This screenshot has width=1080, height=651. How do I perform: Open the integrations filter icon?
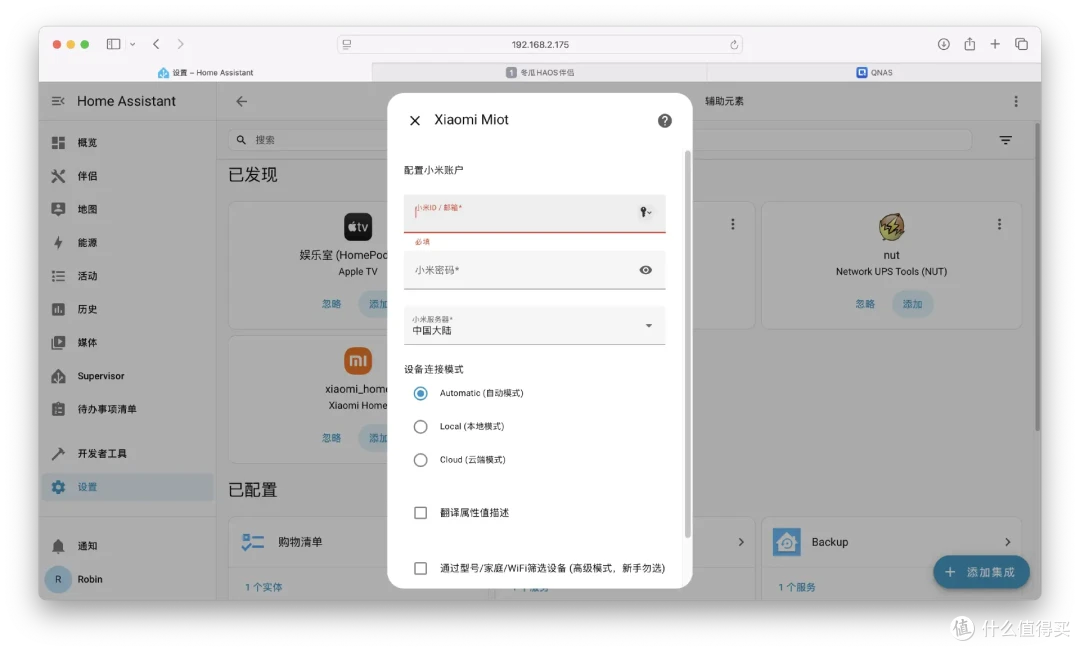[1006, 140]
